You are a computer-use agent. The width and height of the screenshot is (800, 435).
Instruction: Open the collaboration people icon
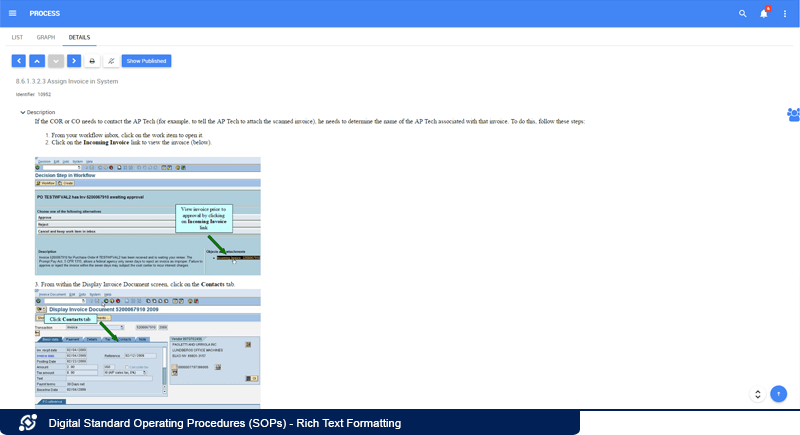(x=792, y=114)
